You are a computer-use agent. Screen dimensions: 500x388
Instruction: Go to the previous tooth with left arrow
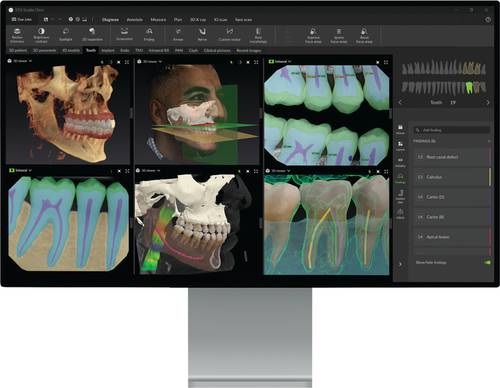400,102
